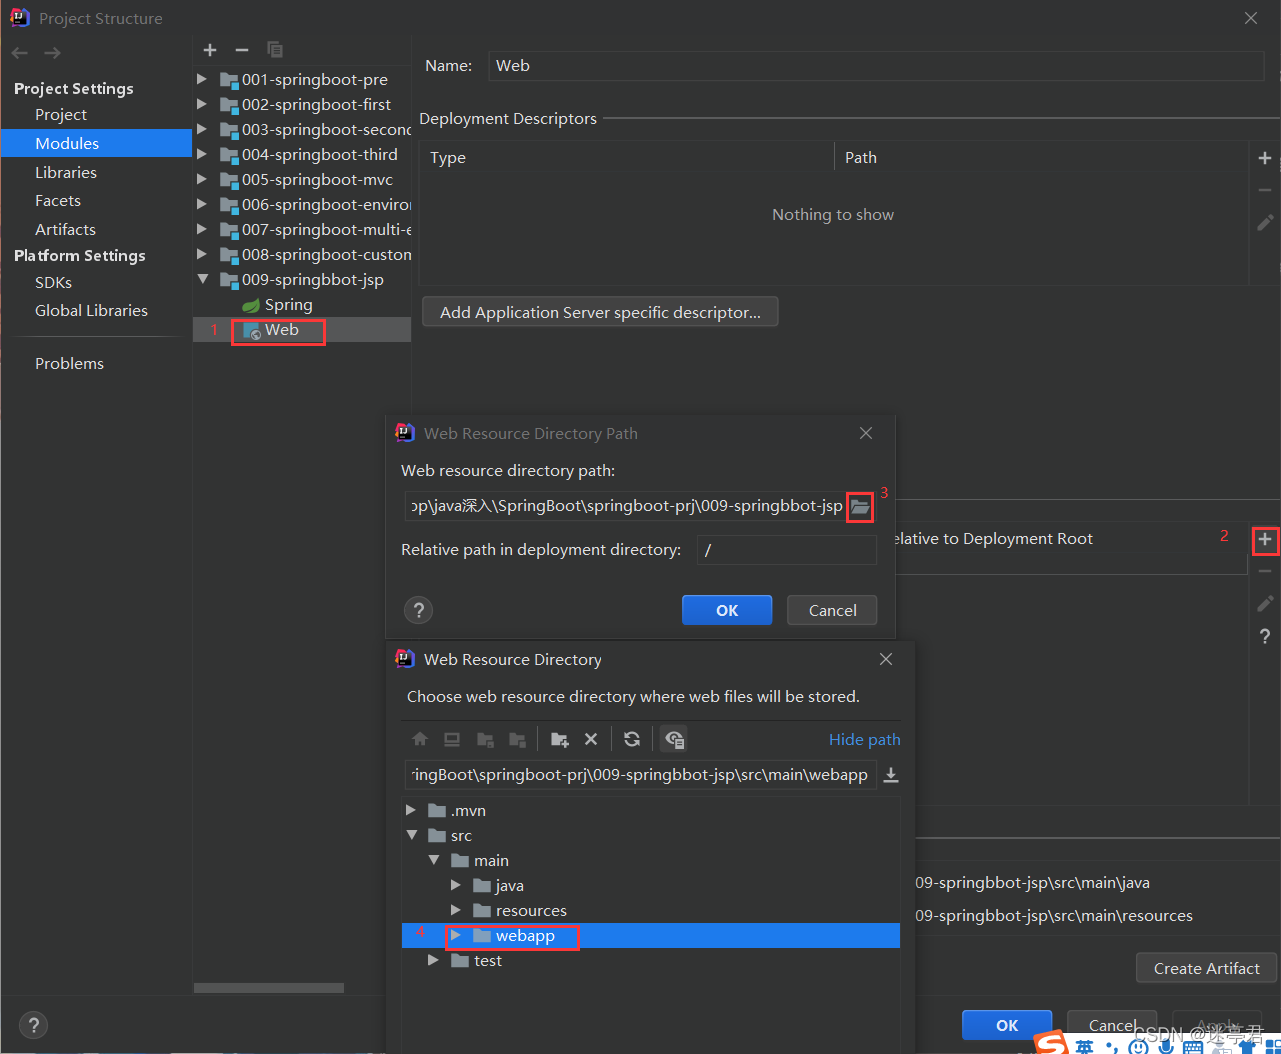Expand the .mvn folder
Image resolution: width=1281 pixels, height=1054 pixels.
[411, 810]
